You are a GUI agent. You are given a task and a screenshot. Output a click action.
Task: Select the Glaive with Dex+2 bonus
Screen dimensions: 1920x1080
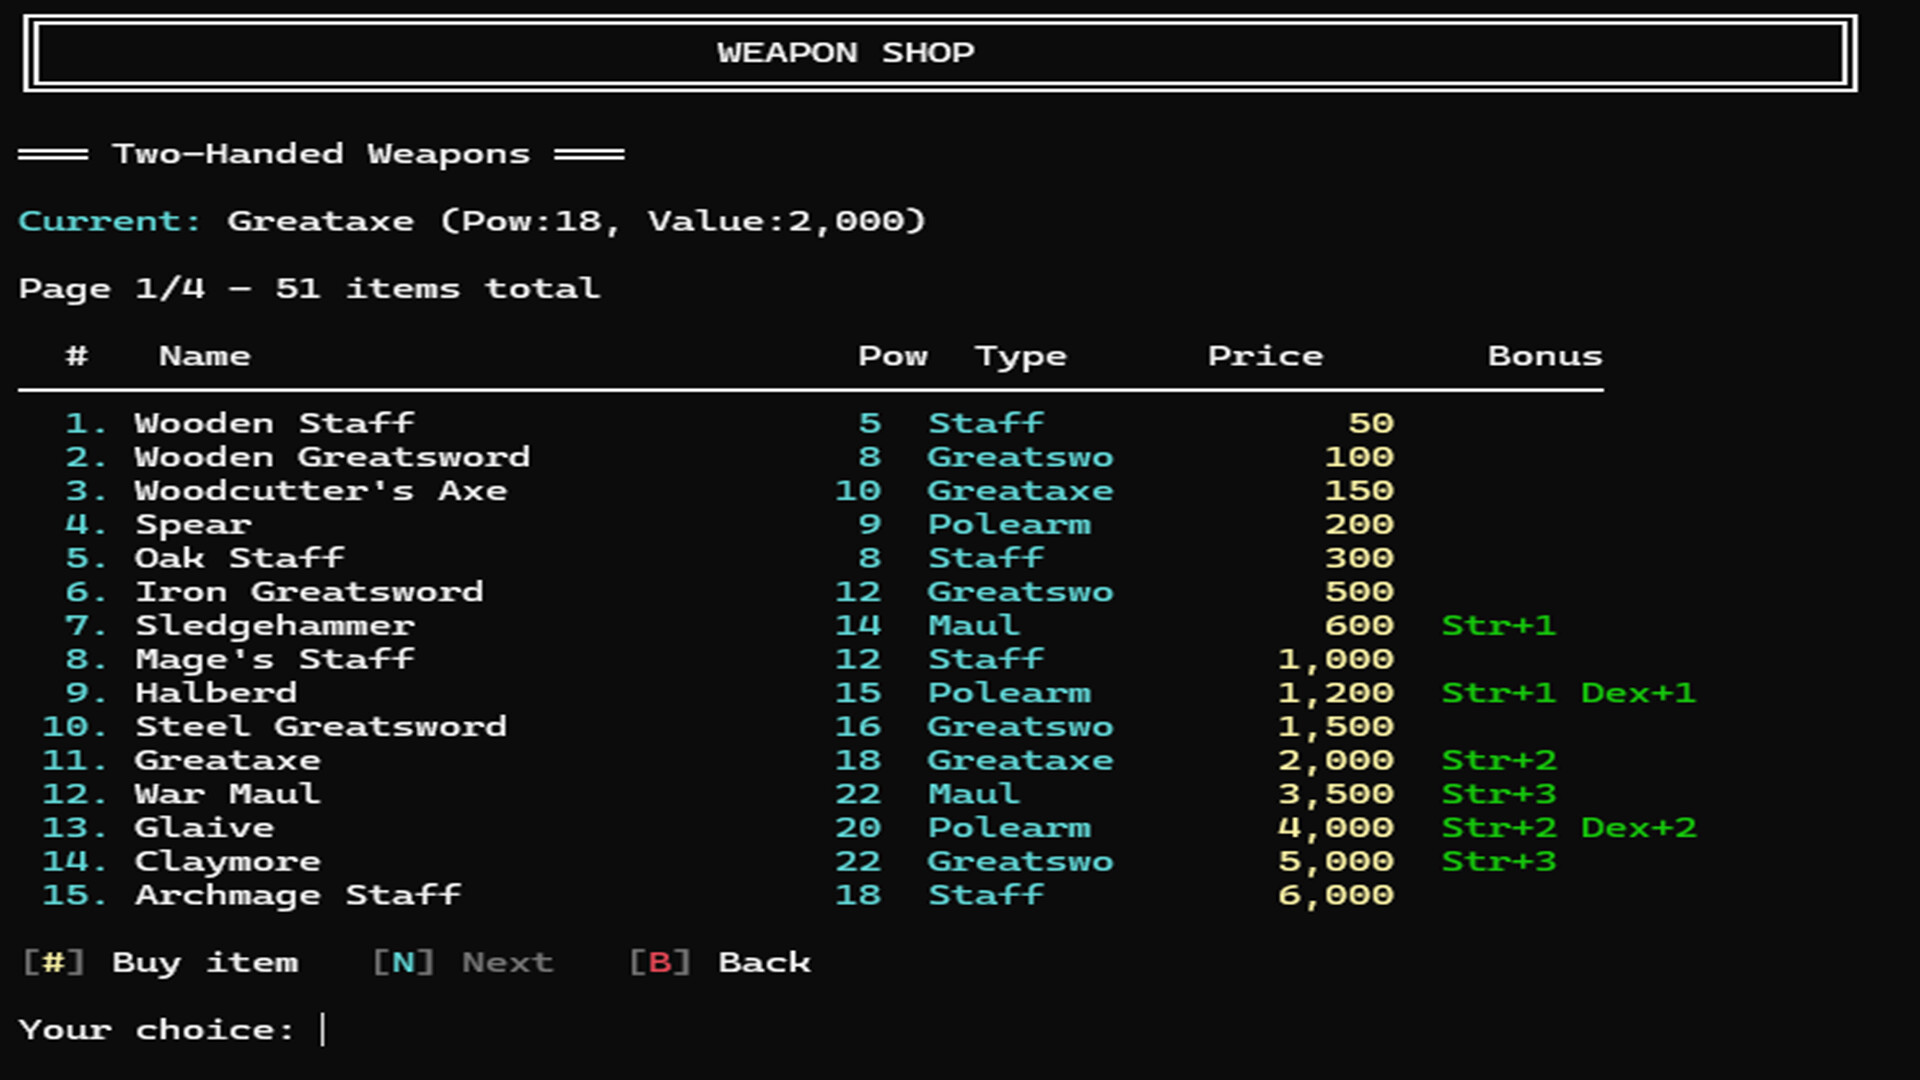point(204,828)
